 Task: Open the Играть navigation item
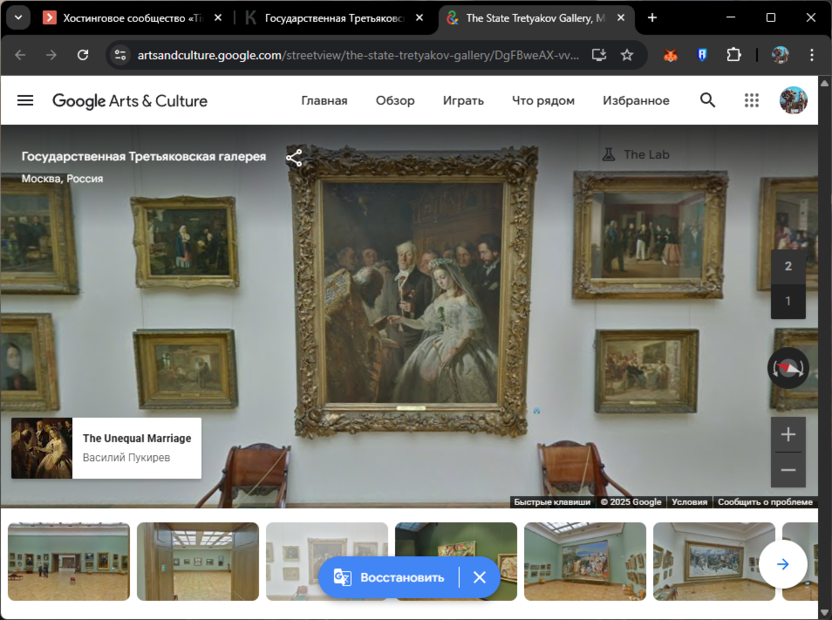pos(463,100)
